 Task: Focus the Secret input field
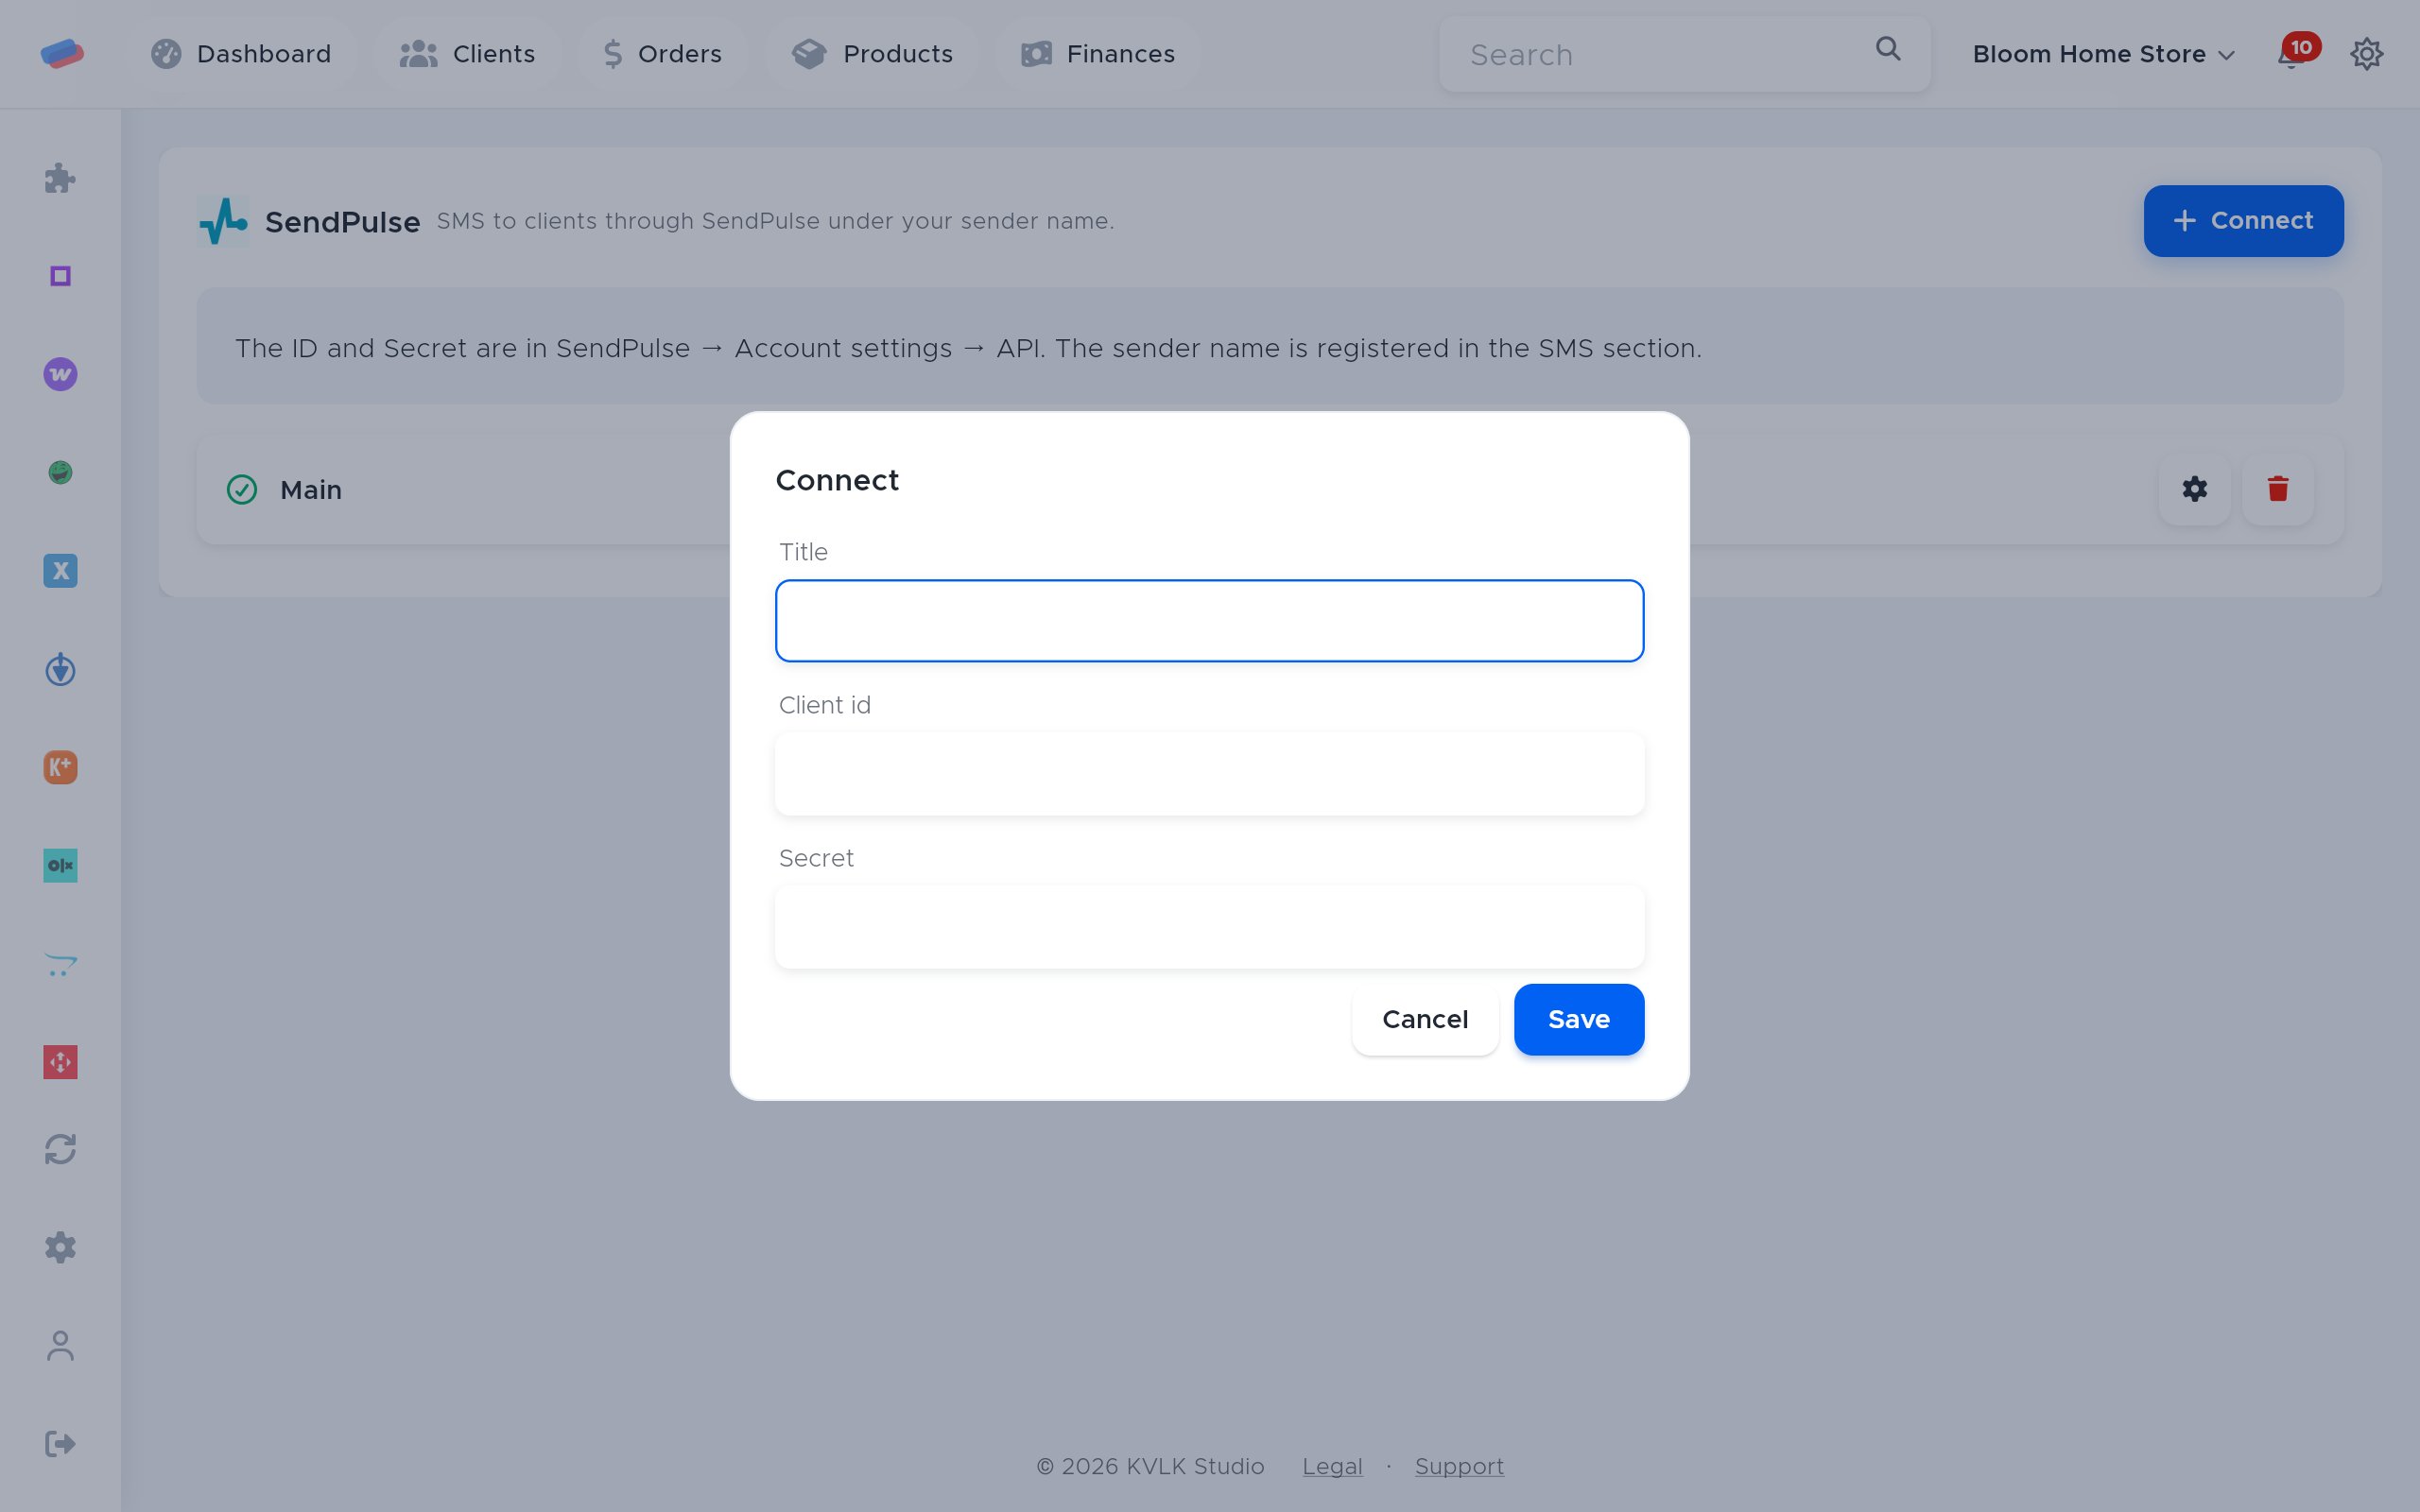(x=1209, y=927)
